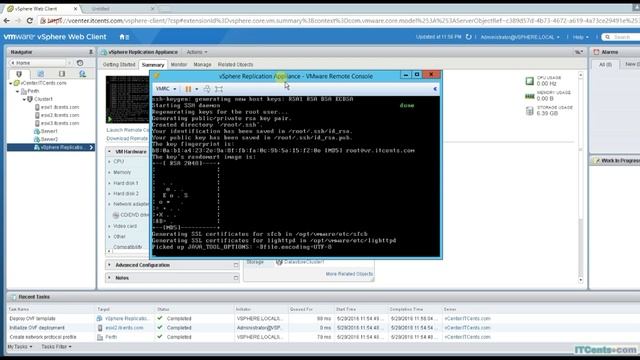Click the browser back arrow
640x360 pixels.
tap(7, 20)
